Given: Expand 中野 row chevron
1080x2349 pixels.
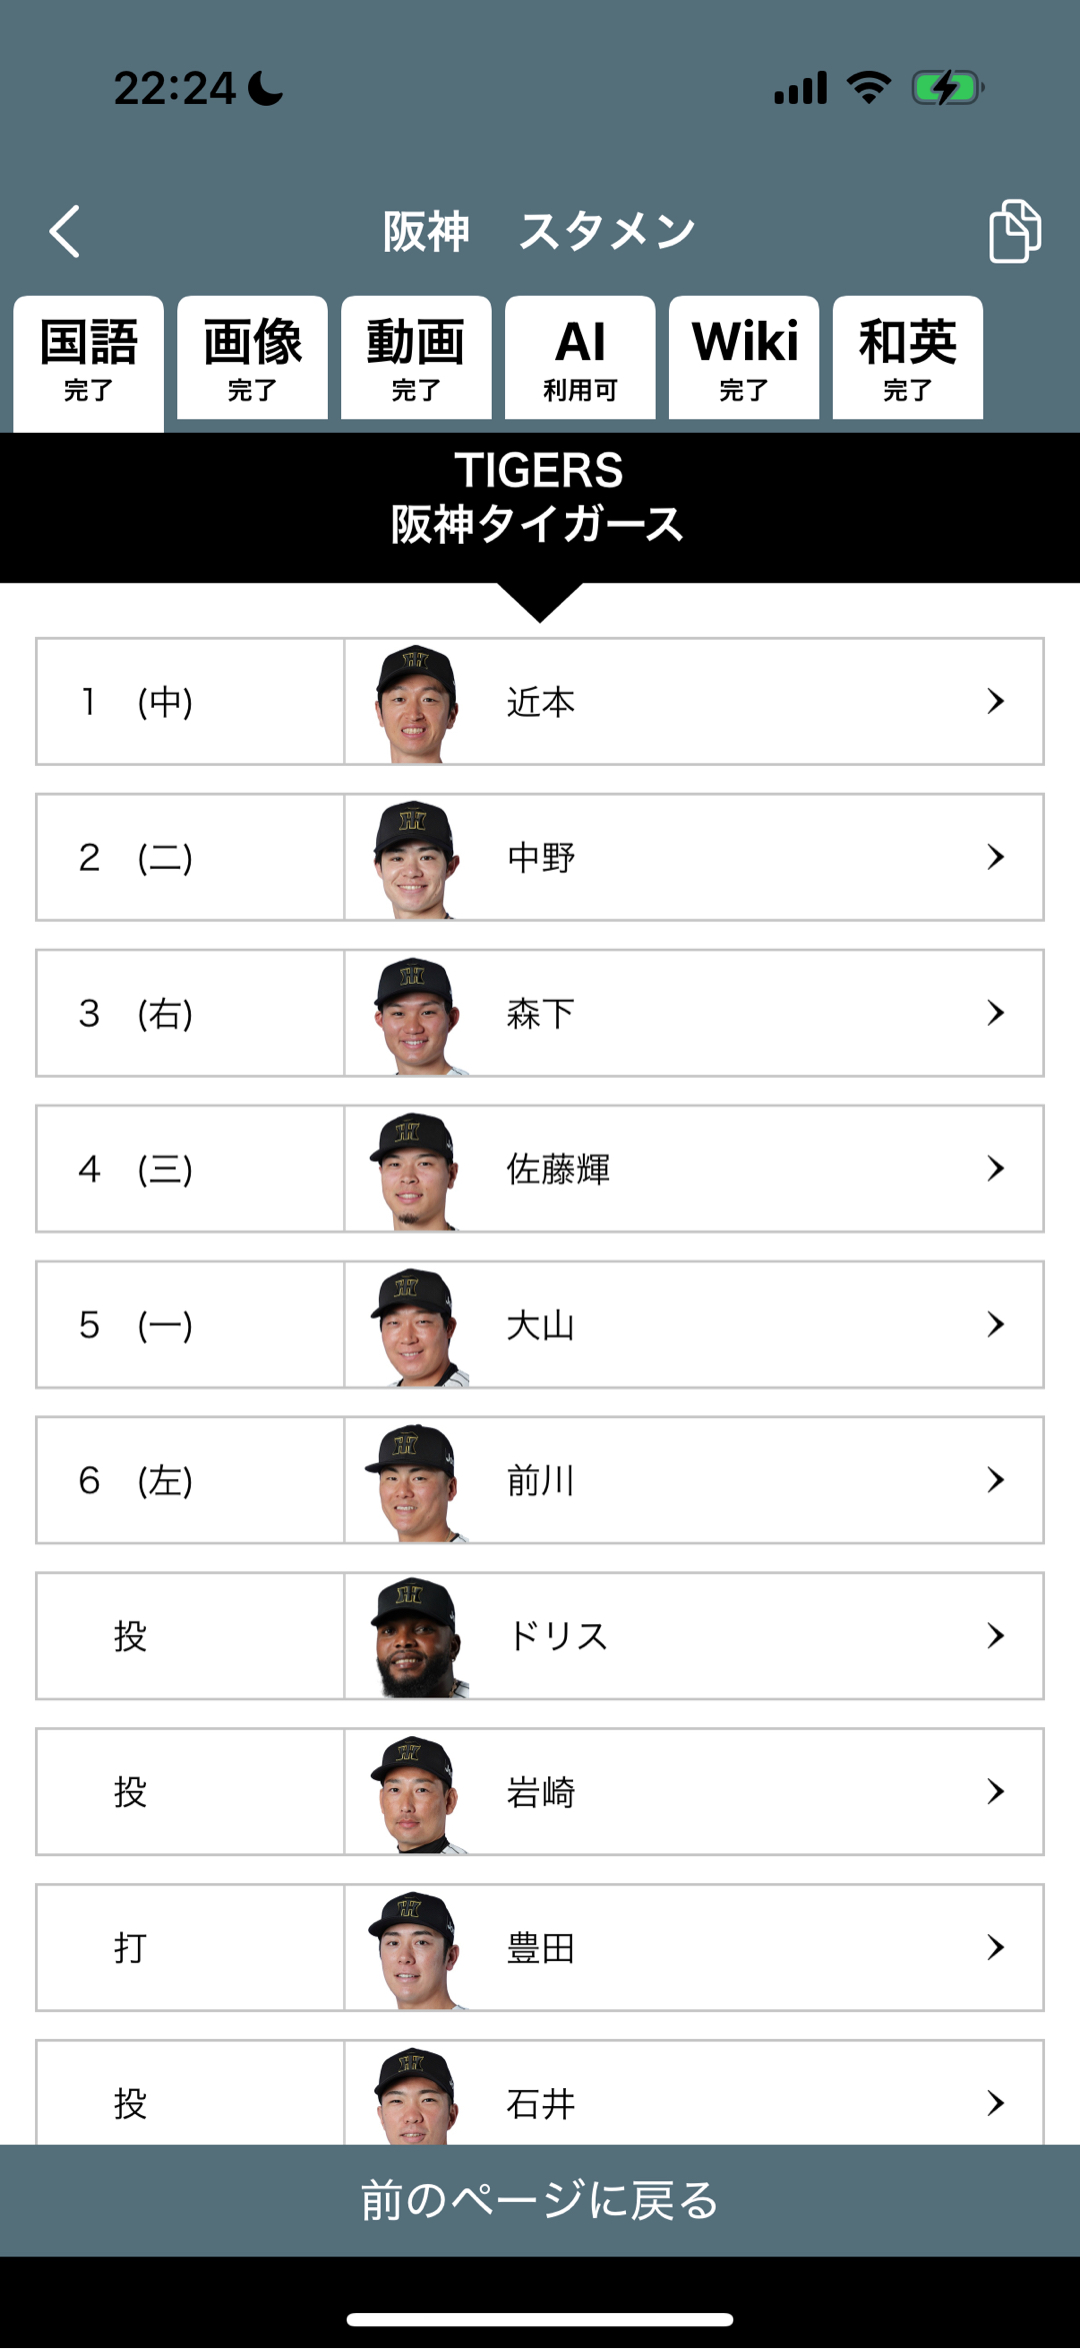Looking at the screenshot, I should 995,857.
